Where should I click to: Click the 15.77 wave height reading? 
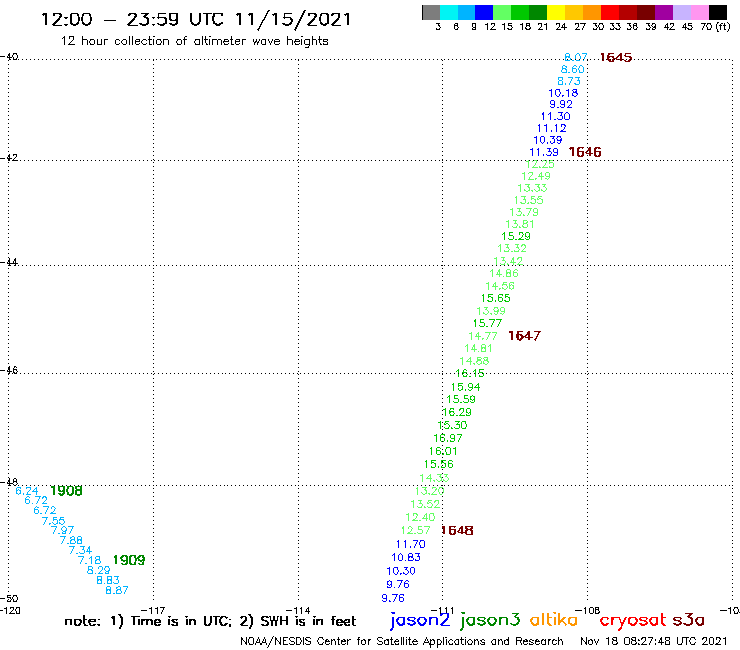[x=488, y=323]
